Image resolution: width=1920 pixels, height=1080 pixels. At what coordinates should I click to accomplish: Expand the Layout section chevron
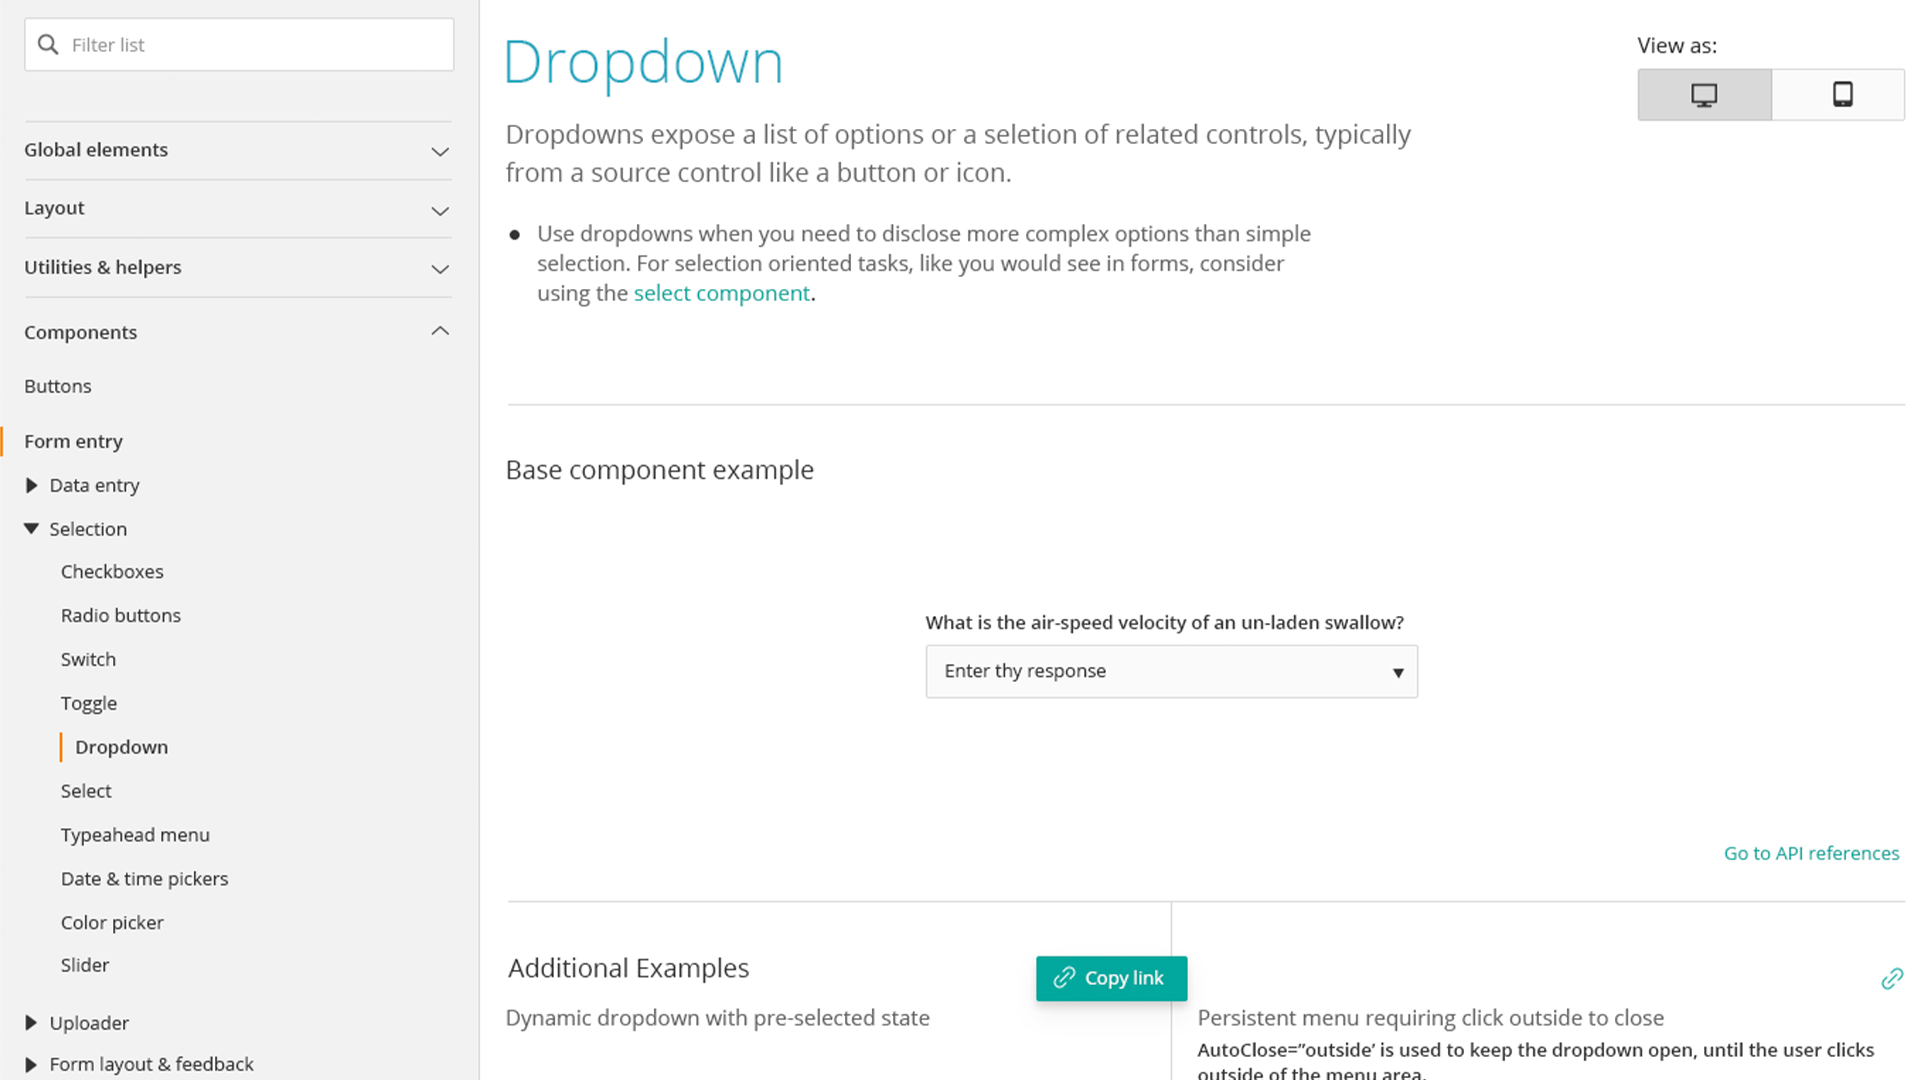[x=440, y=211]
